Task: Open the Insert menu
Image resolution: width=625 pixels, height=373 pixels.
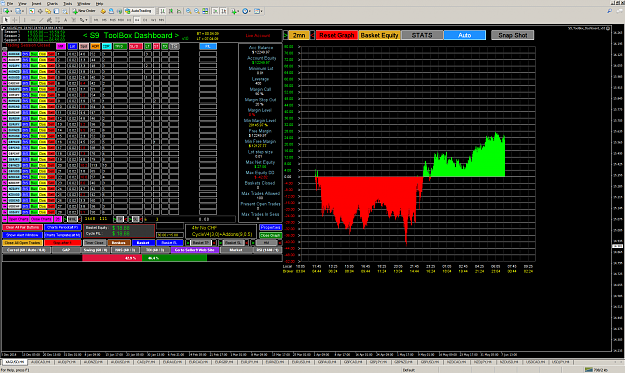Action: click(36, 4)
